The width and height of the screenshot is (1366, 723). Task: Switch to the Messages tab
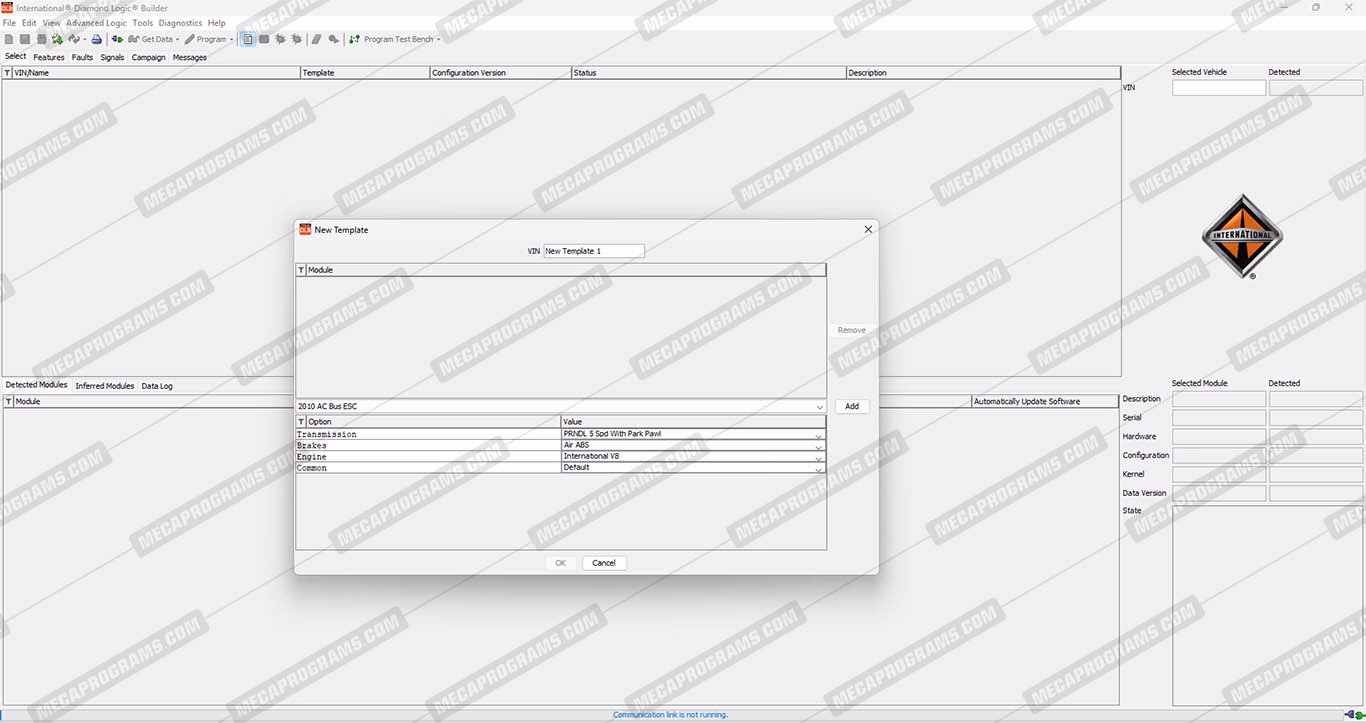tap(190, 57)
